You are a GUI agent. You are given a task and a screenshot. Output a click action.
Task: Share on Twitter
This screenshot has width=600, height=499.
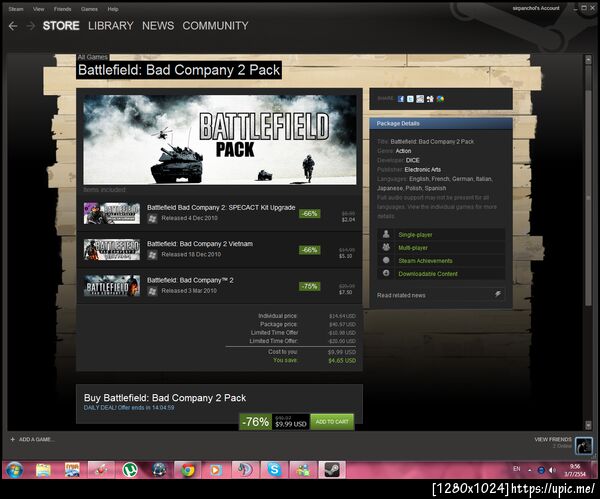(410, 99)
